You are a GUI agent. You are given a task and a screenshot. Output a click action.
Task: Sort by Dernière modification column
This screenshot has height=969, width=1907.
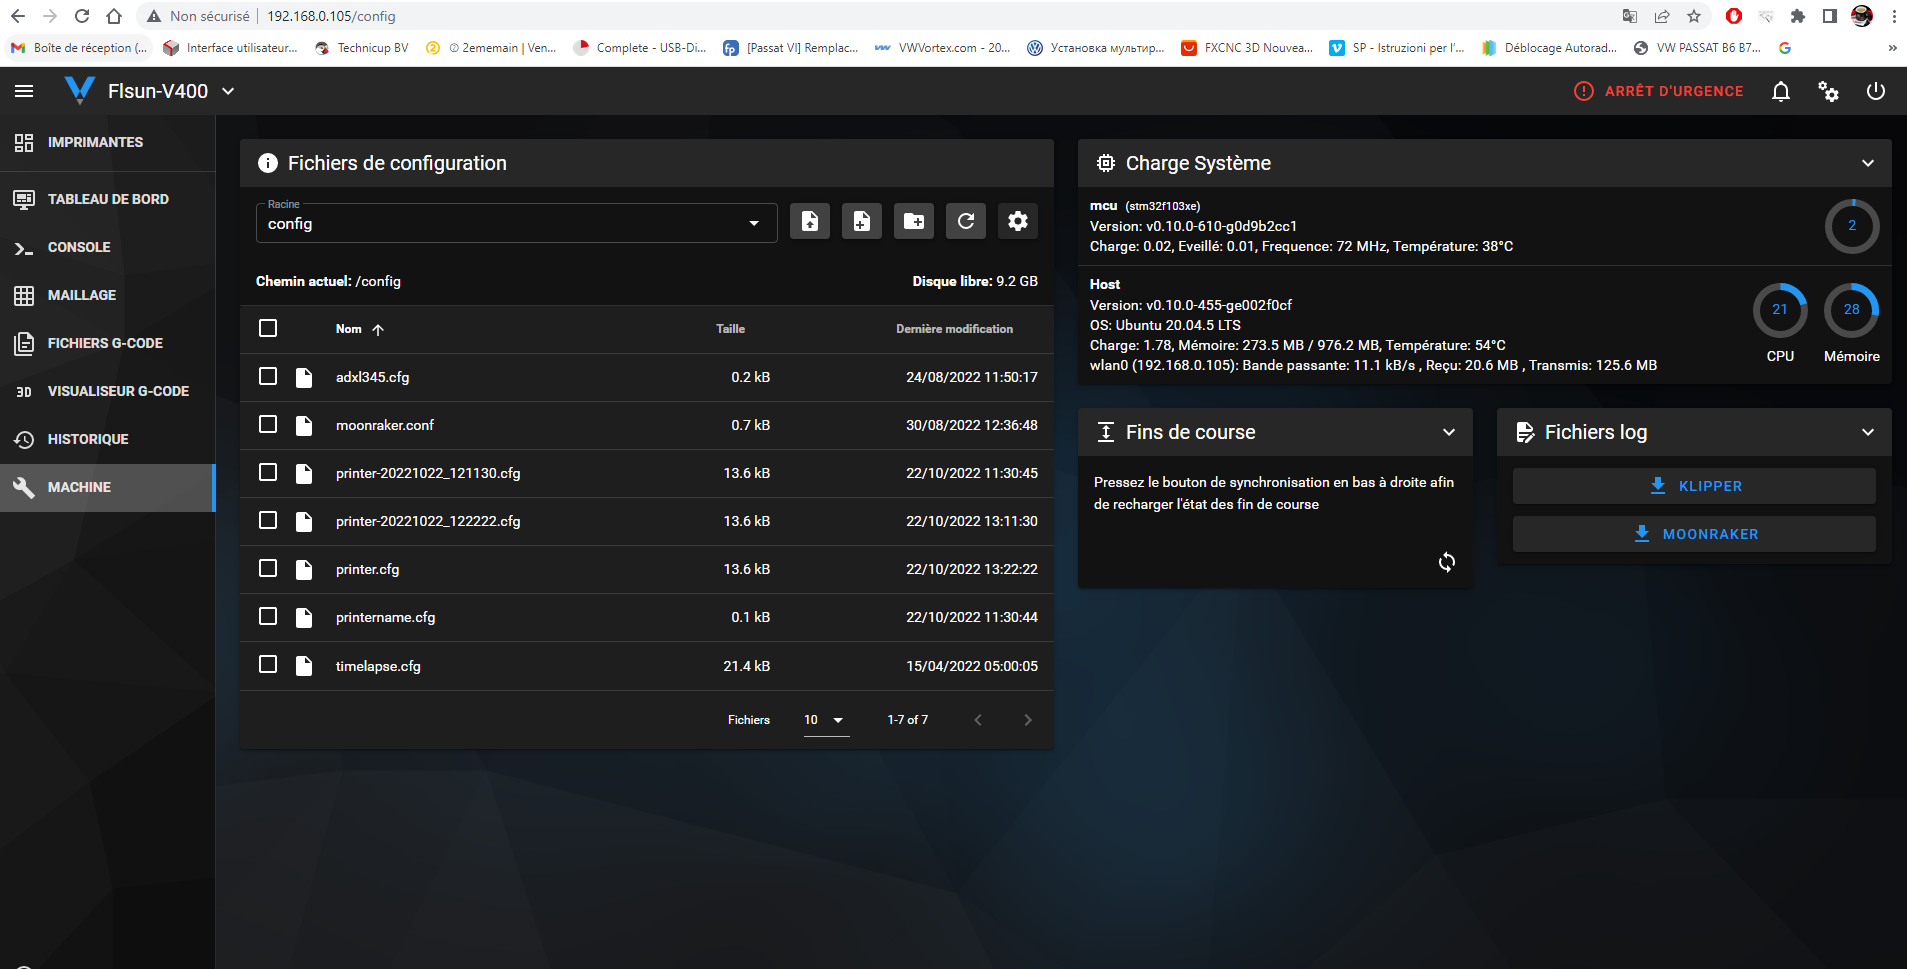pos(954,329)
